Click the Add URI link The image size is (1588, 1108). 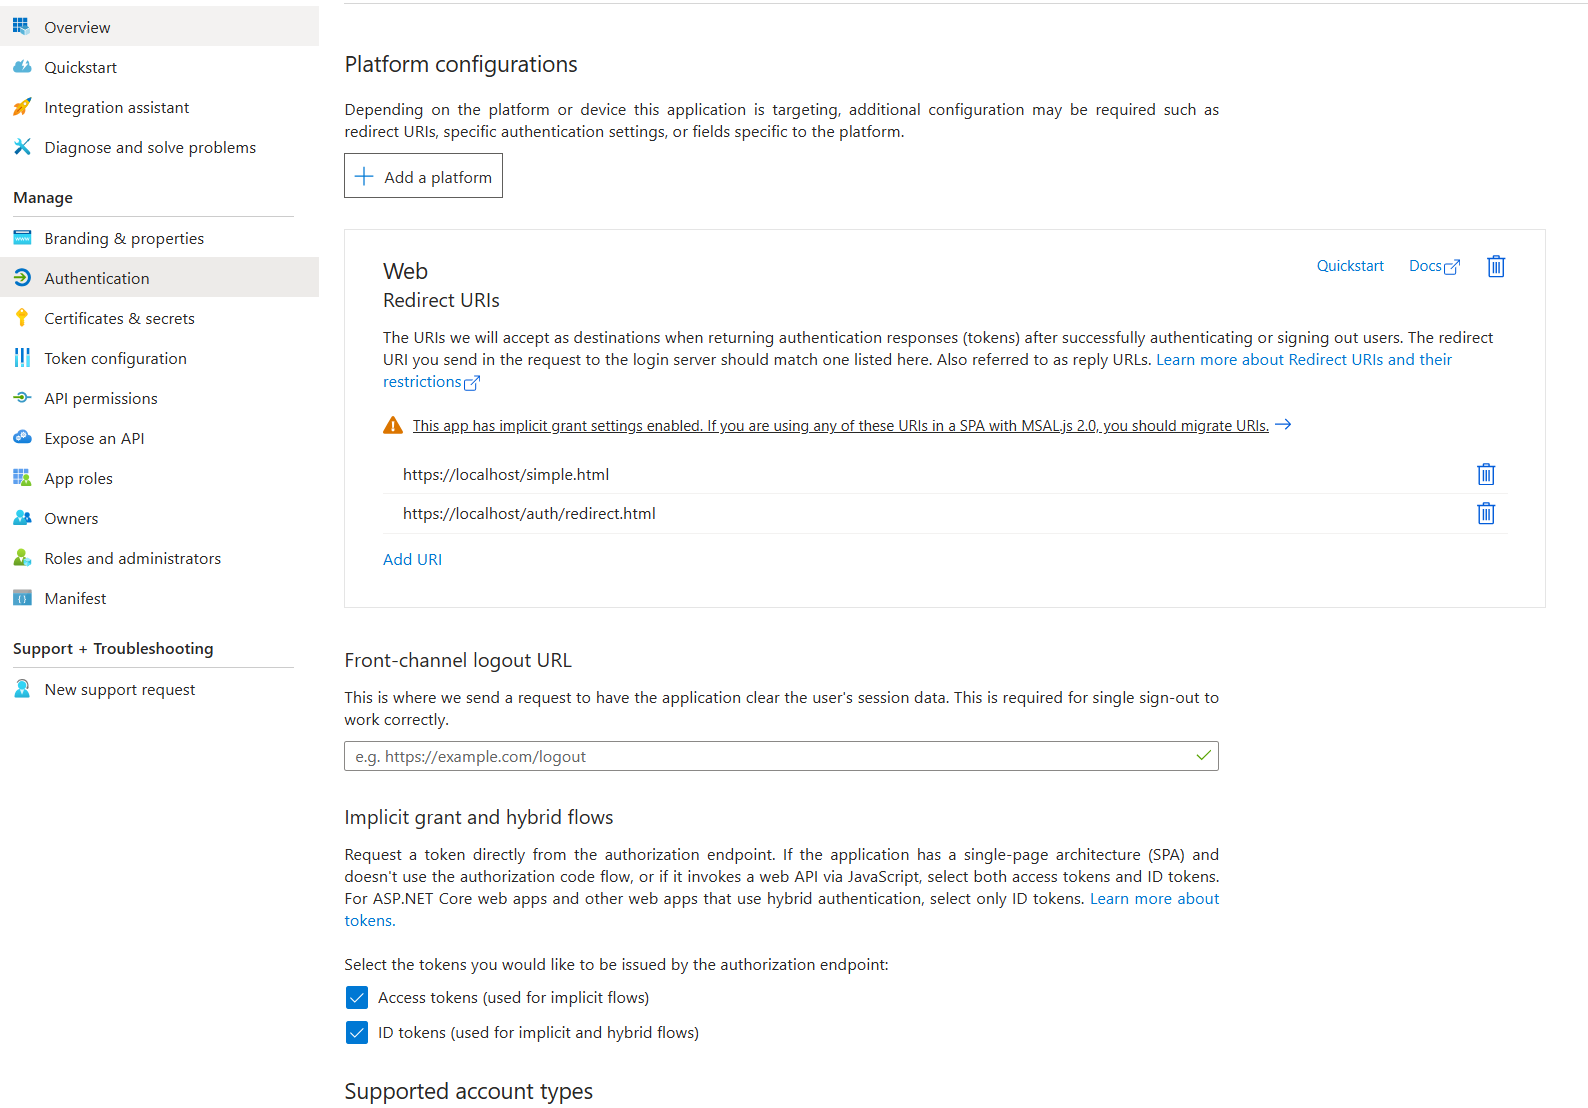[x=412, y=559]
